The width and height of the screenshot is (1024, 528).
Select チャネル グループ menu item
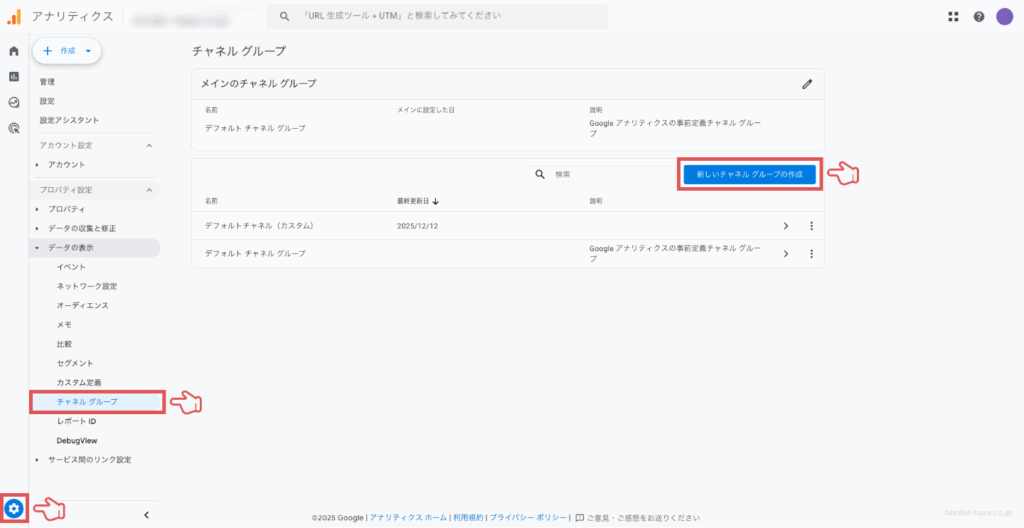click(x=97, y=402)
